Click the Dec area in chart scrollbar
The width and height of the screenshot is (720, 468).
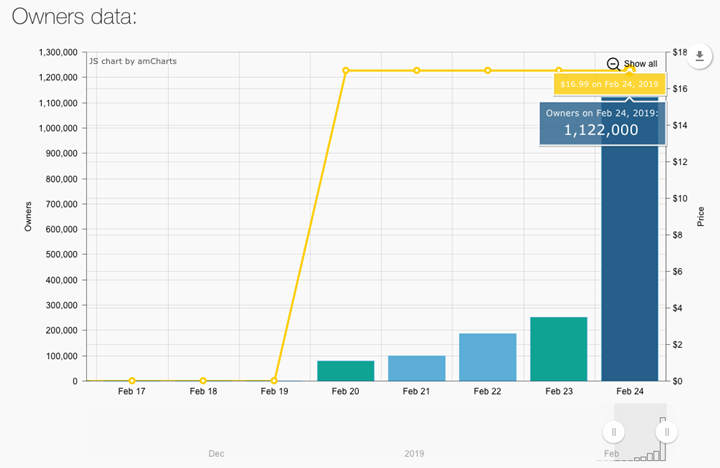[x=216, y=453]
